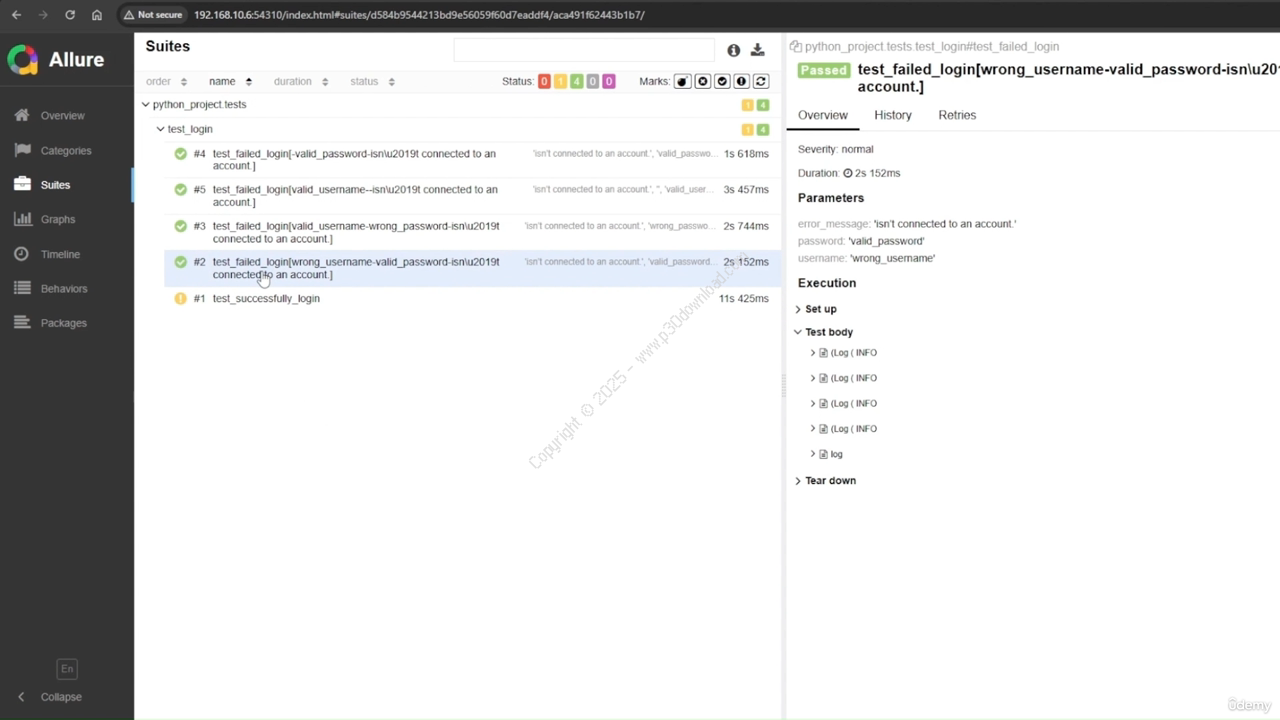Toggle the flaky bomb mark filter

coord(682,81)
